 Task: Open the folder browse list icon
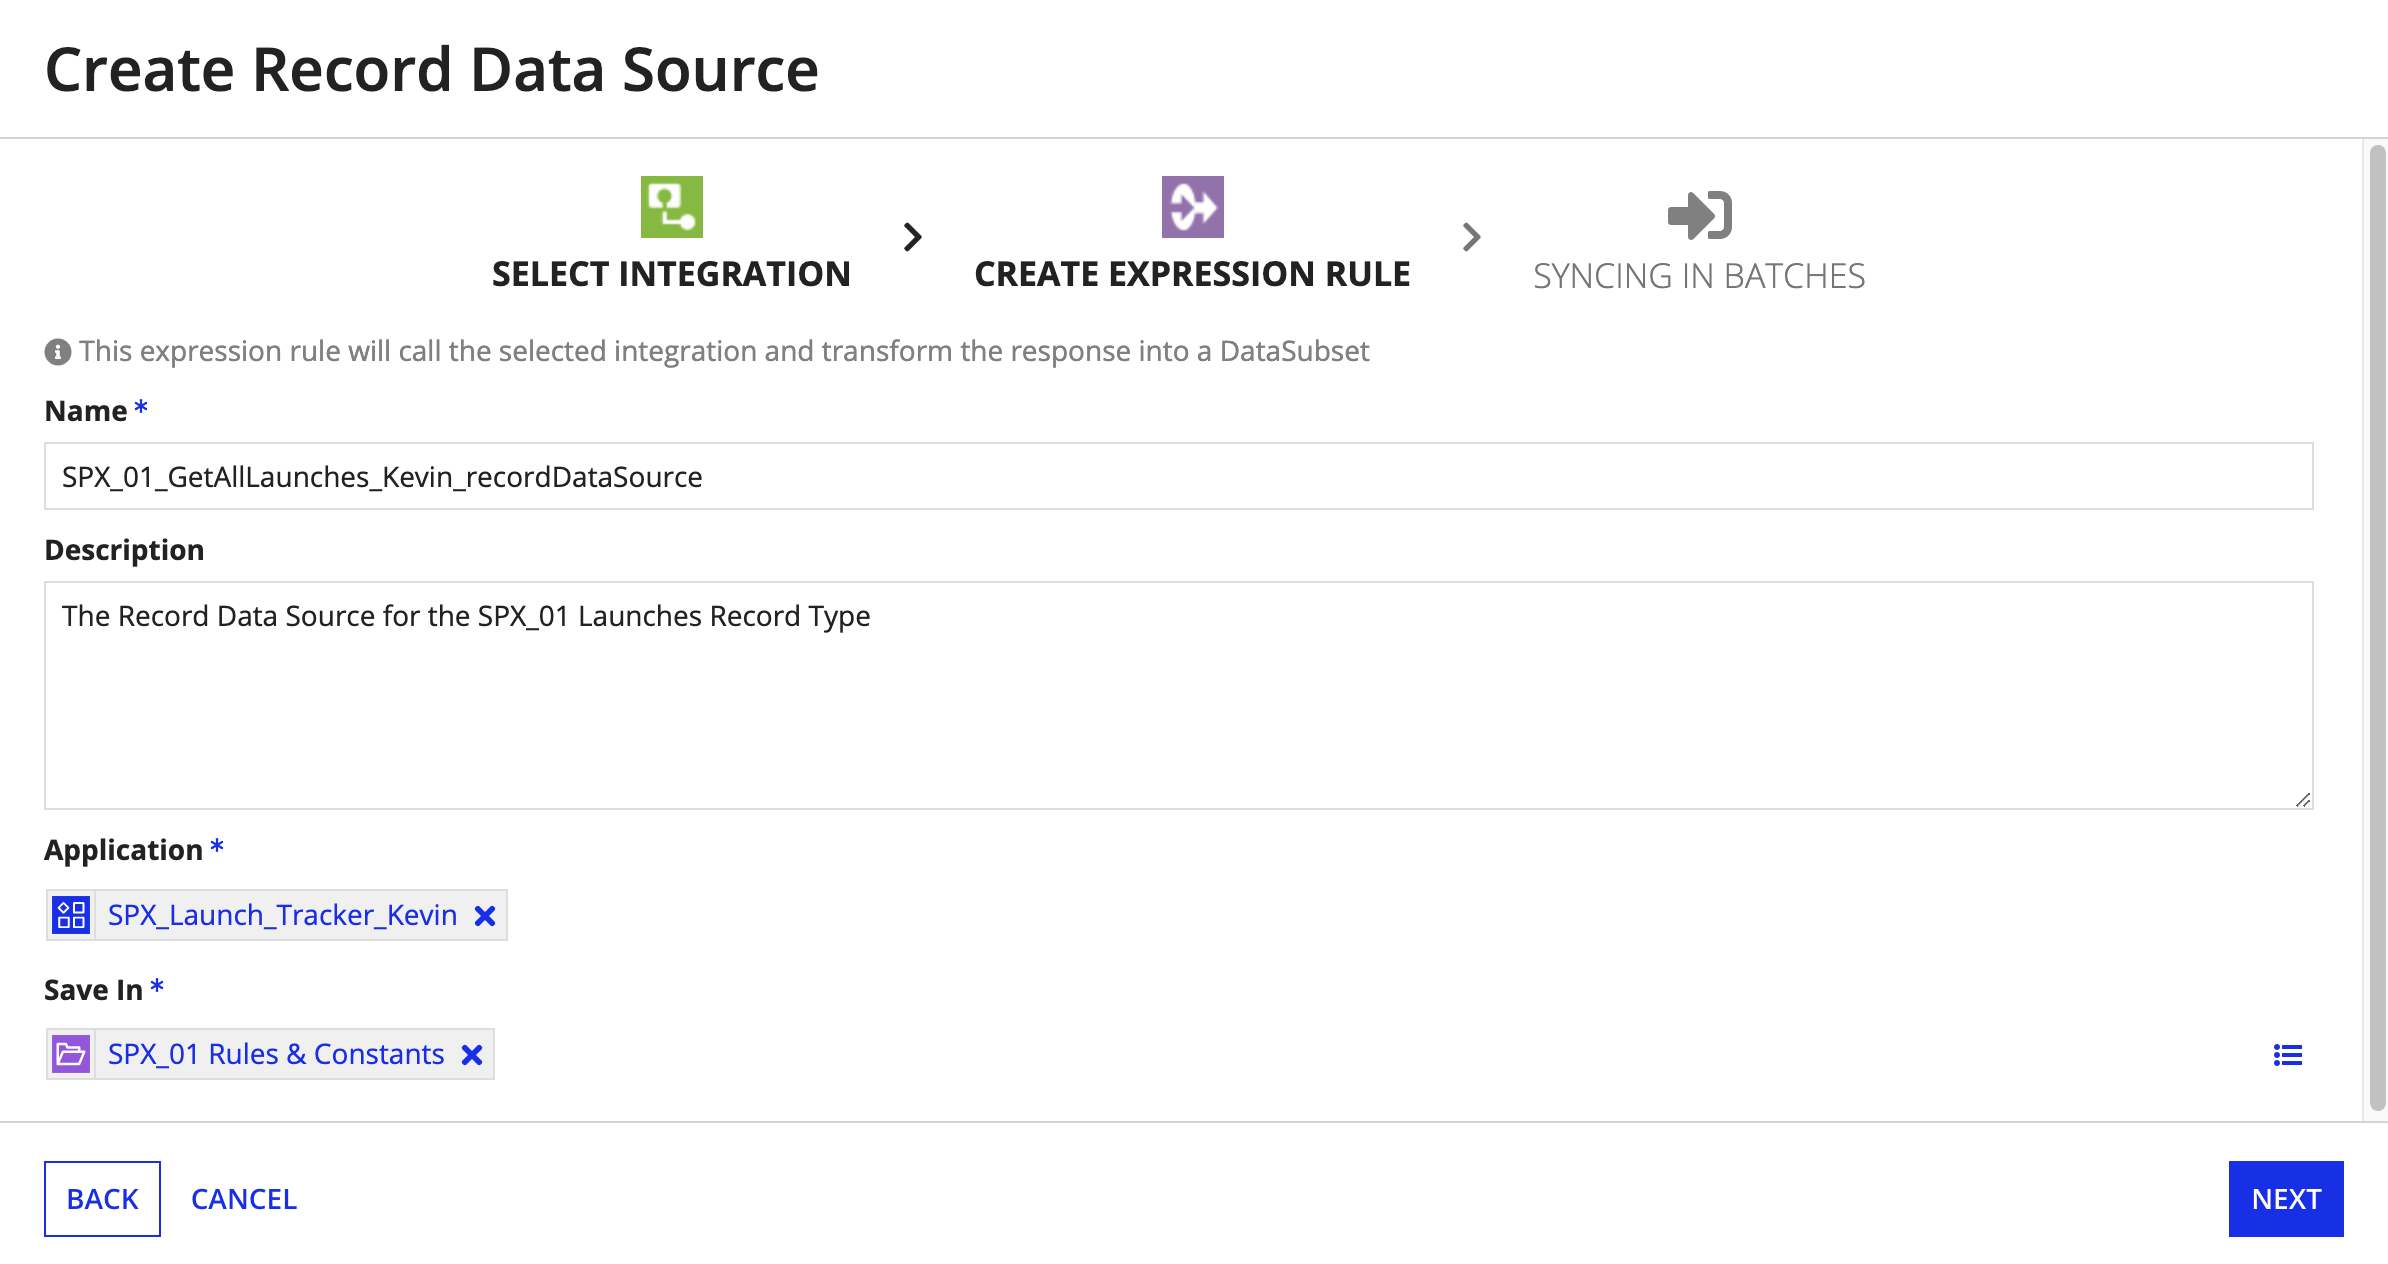click(2287, 1055)
